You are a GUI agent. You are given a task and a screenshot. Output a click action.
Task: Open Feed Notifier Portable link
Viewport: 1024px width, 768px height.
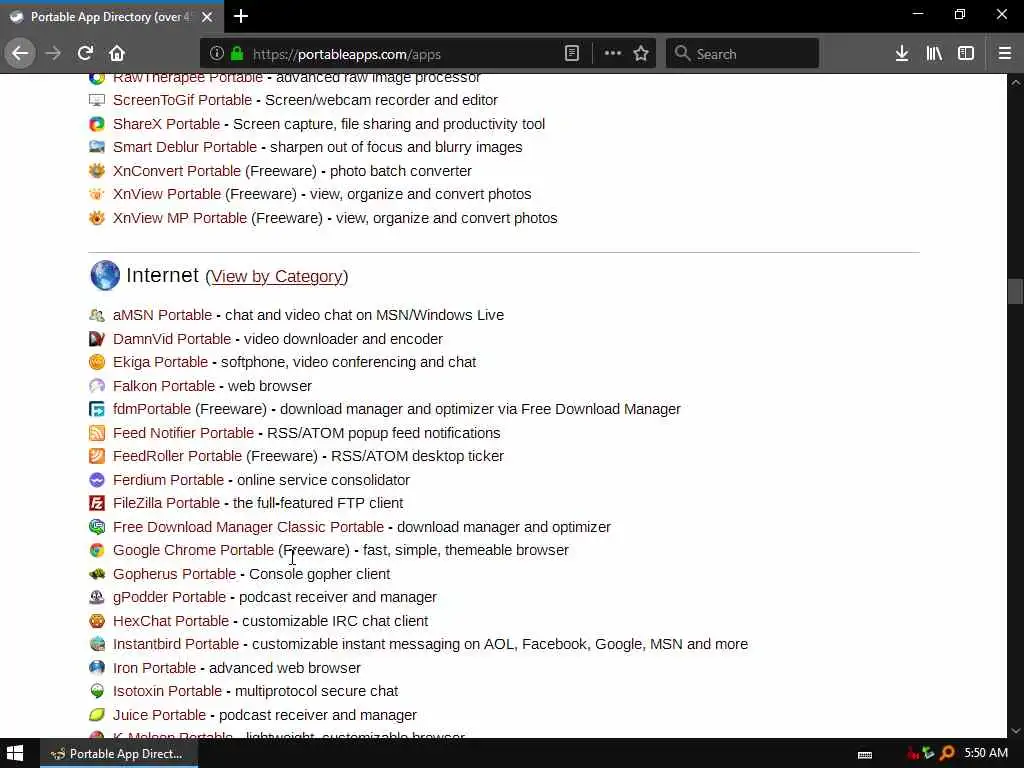(x=183, y=433)
